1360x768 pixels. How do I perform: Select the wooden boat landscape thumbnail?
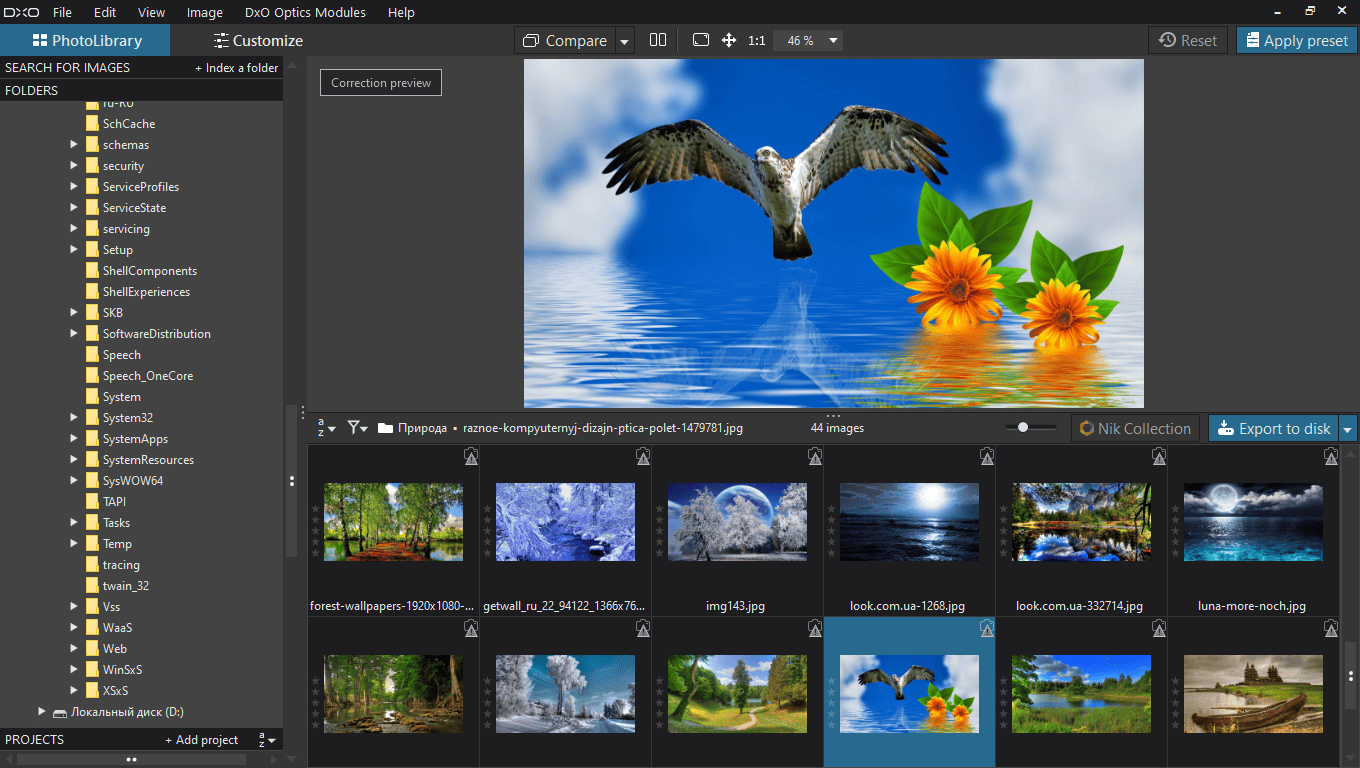[x=1253, y=693]
